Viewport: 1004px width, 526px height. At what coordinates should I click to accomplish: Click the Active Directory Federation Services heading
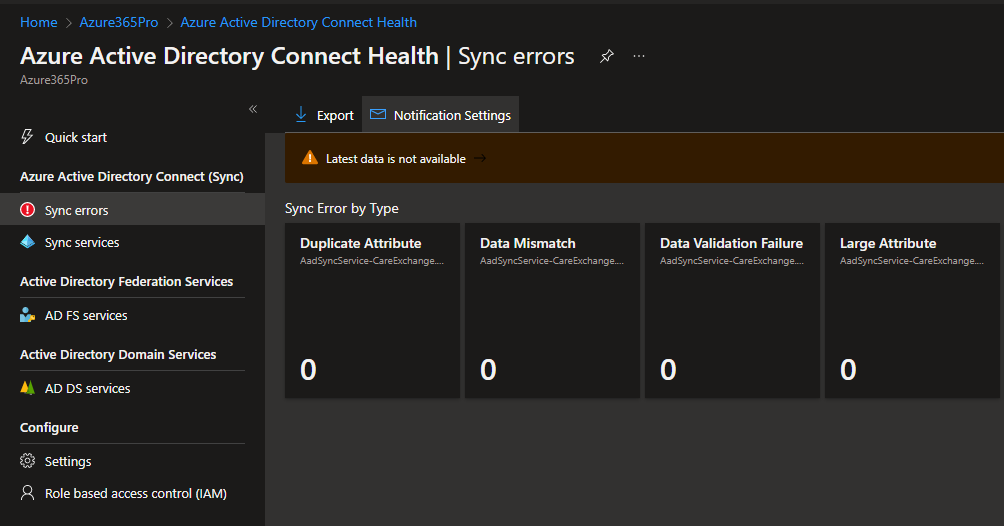(126, 281)
